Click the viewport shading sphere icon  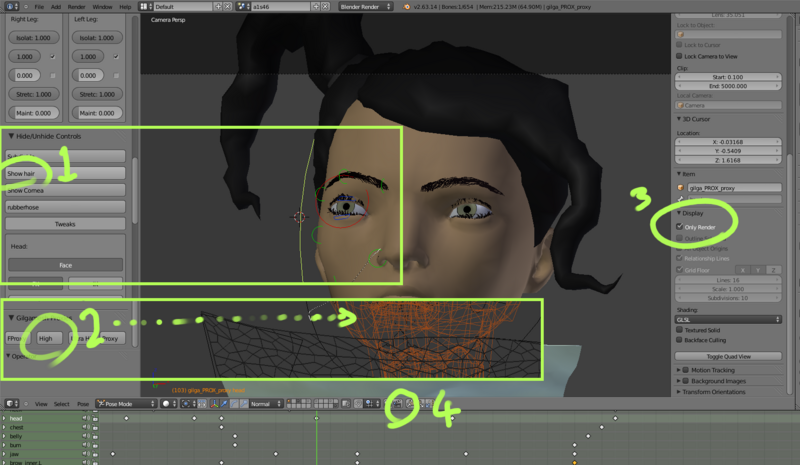[167, 404]
